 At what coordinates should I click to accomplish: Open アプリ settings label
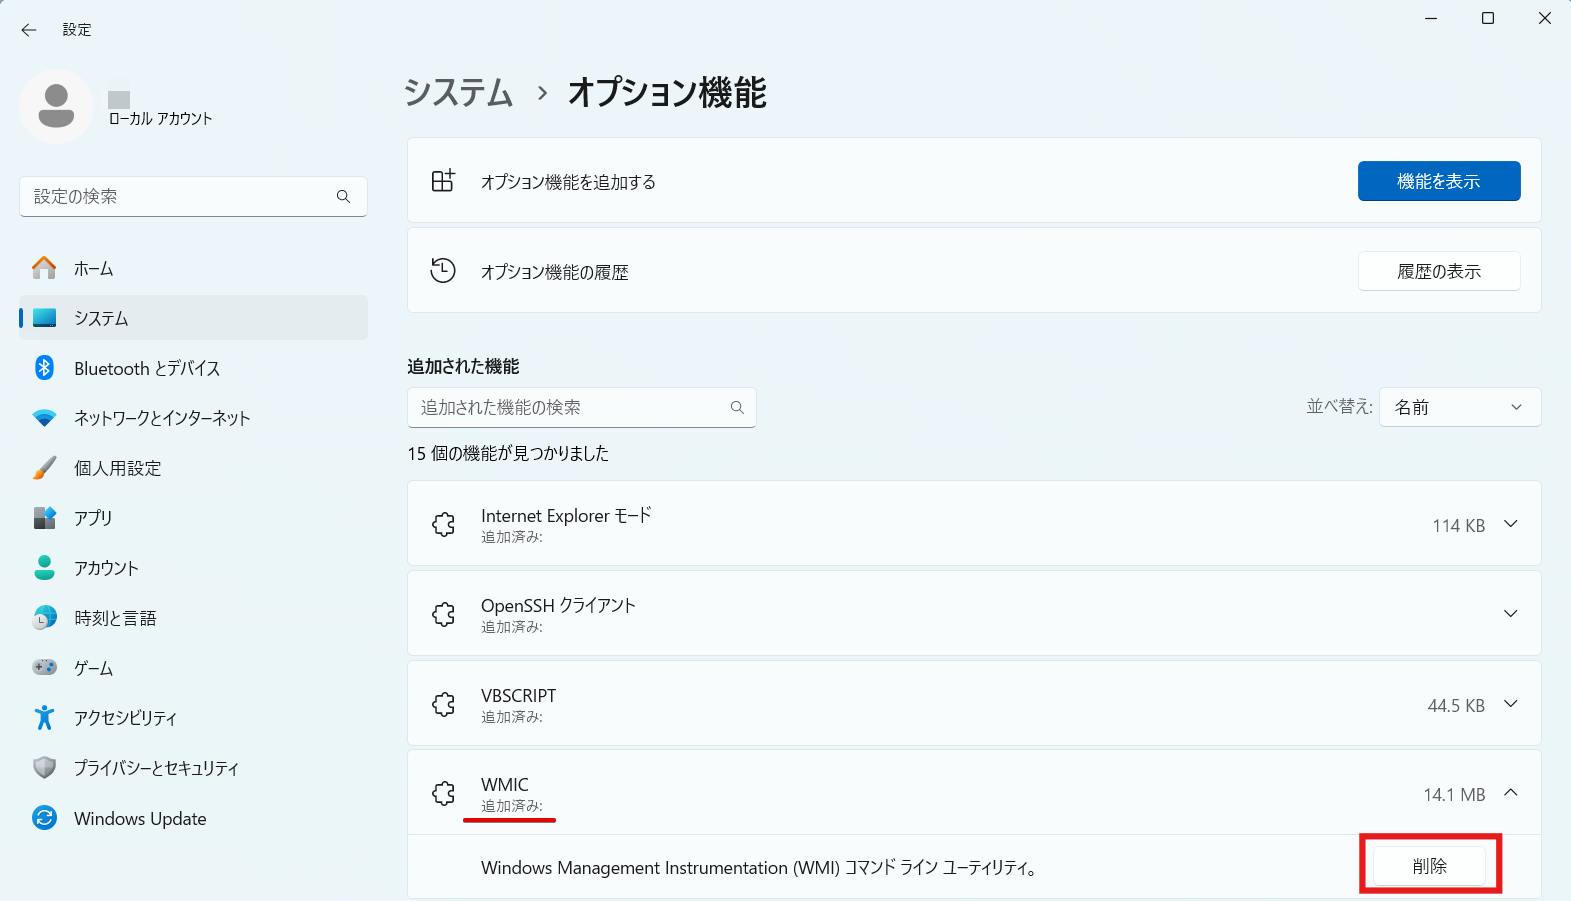pyautogui.click(x=93, y=518)
